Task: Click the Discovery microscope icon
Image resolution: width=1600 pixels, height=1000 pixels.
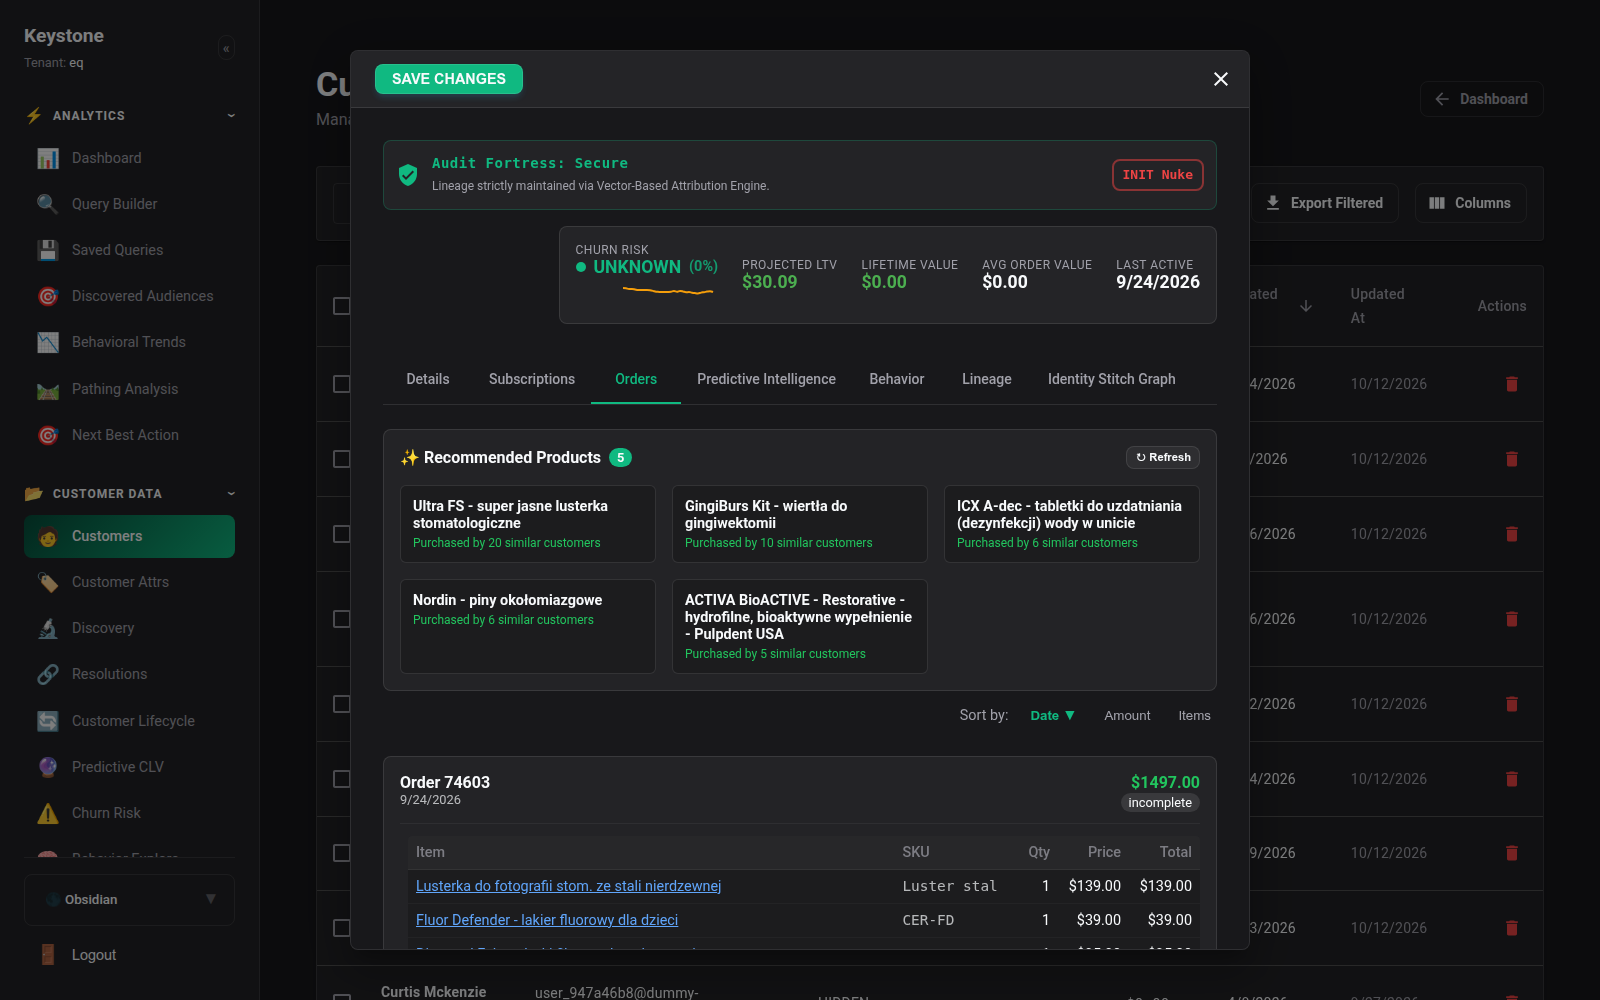Action: point(48,628)
